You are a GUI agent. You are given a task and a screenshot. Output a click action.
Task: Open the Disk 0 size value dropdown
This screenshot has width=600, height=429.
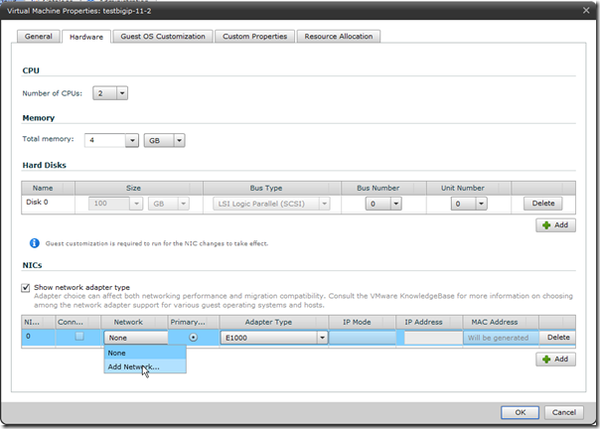point(136,204)
